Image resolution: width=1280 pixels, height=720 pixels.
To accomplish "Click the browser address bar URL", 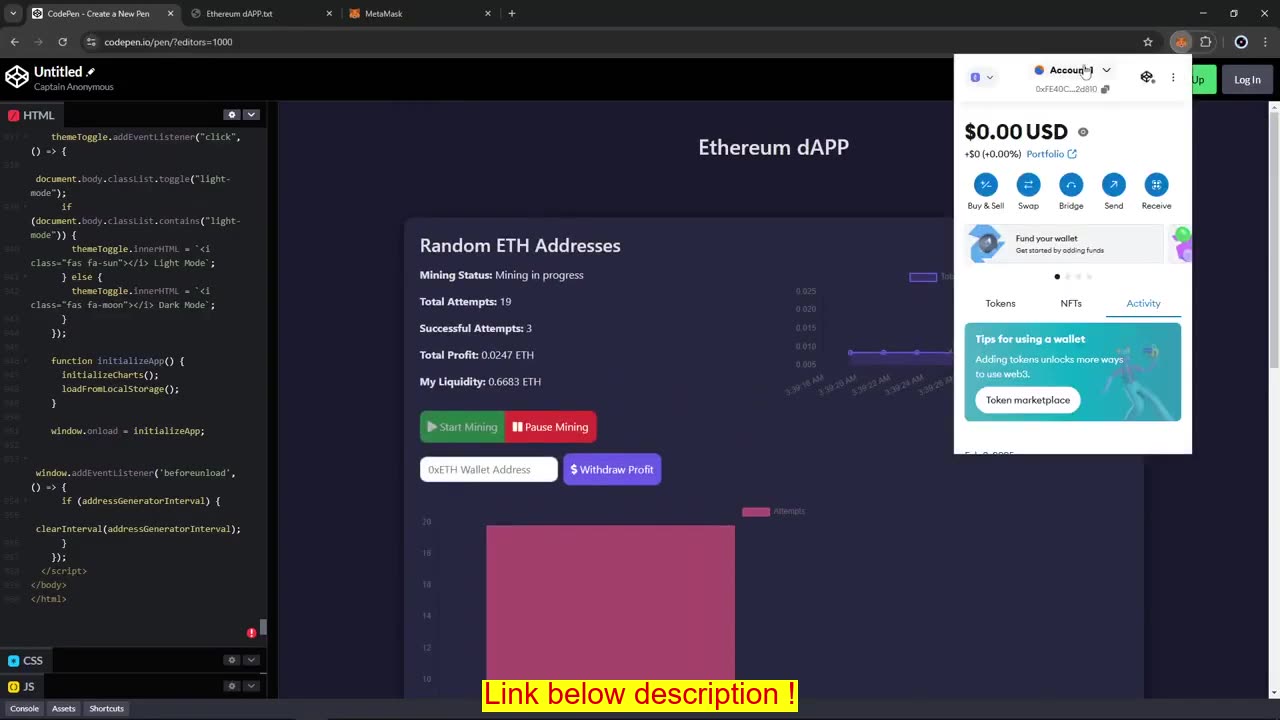I will 168,42.
